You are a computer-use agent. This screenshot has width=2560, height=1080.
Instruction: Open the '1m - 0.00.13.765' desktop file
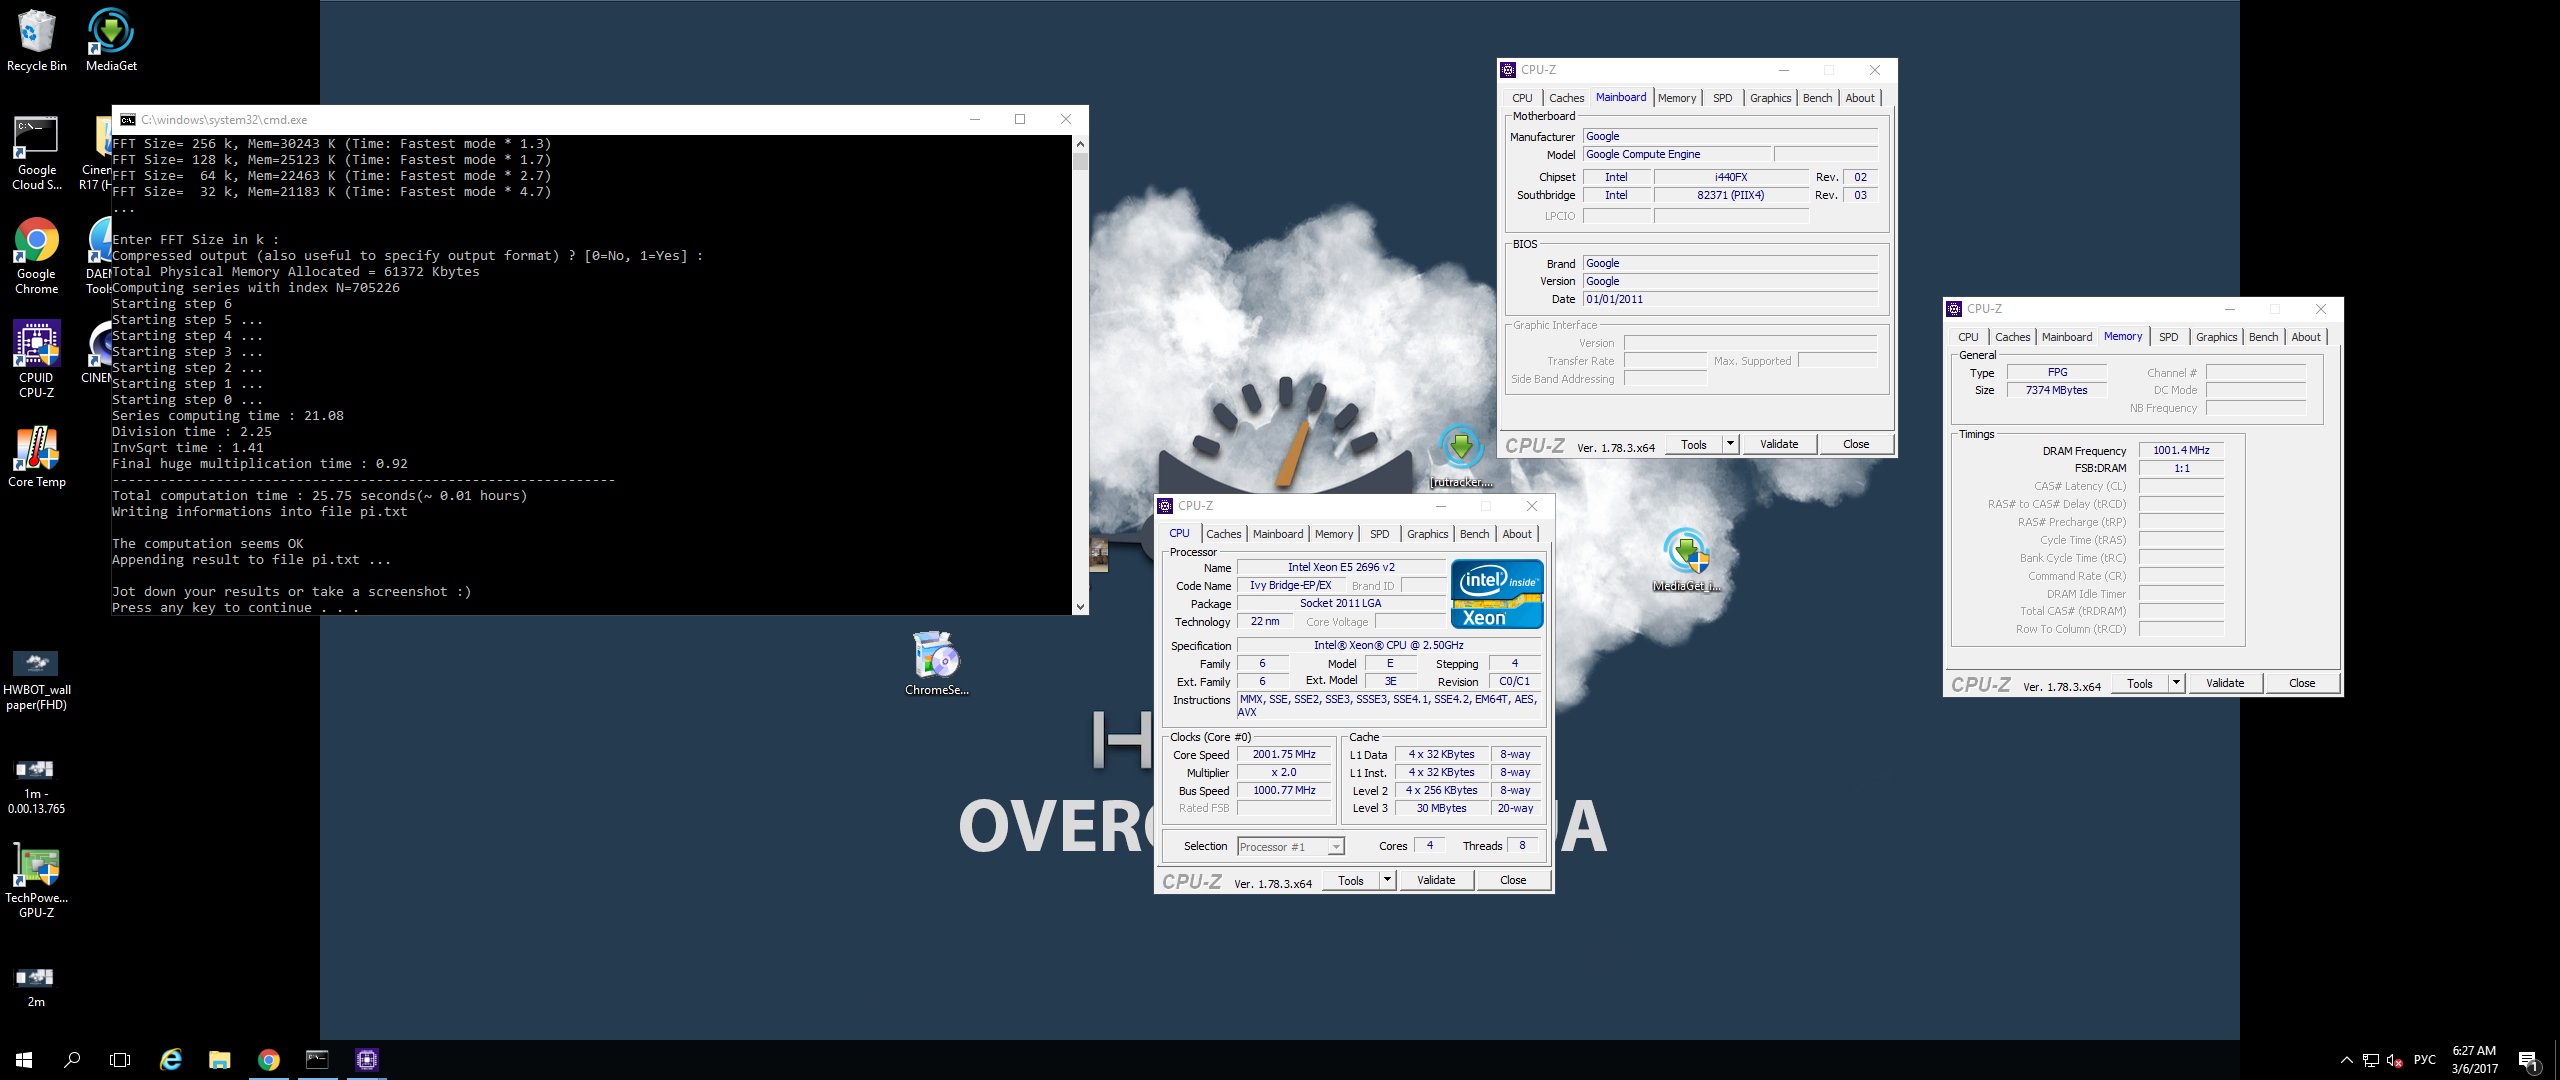coord(37,786)
